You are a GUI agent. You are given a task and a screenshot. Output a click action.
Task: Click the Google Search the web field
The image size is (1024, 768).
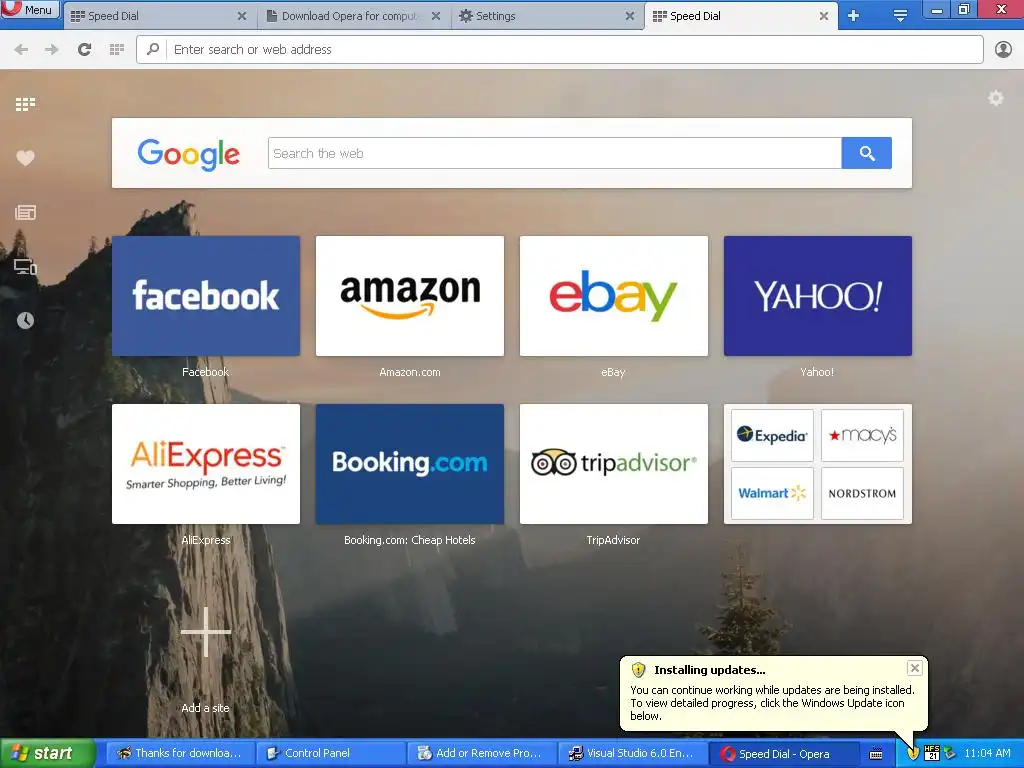[x=554, y=153]
